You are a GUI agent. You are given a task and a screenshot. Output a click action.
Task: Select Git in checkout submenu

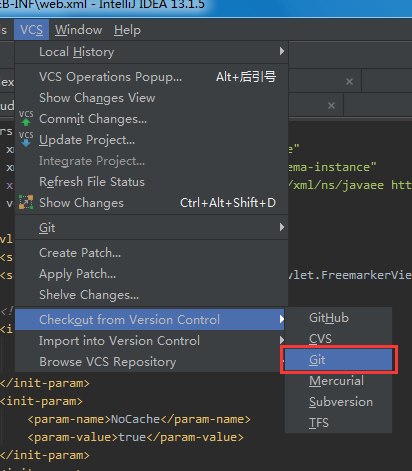(338, 360)
